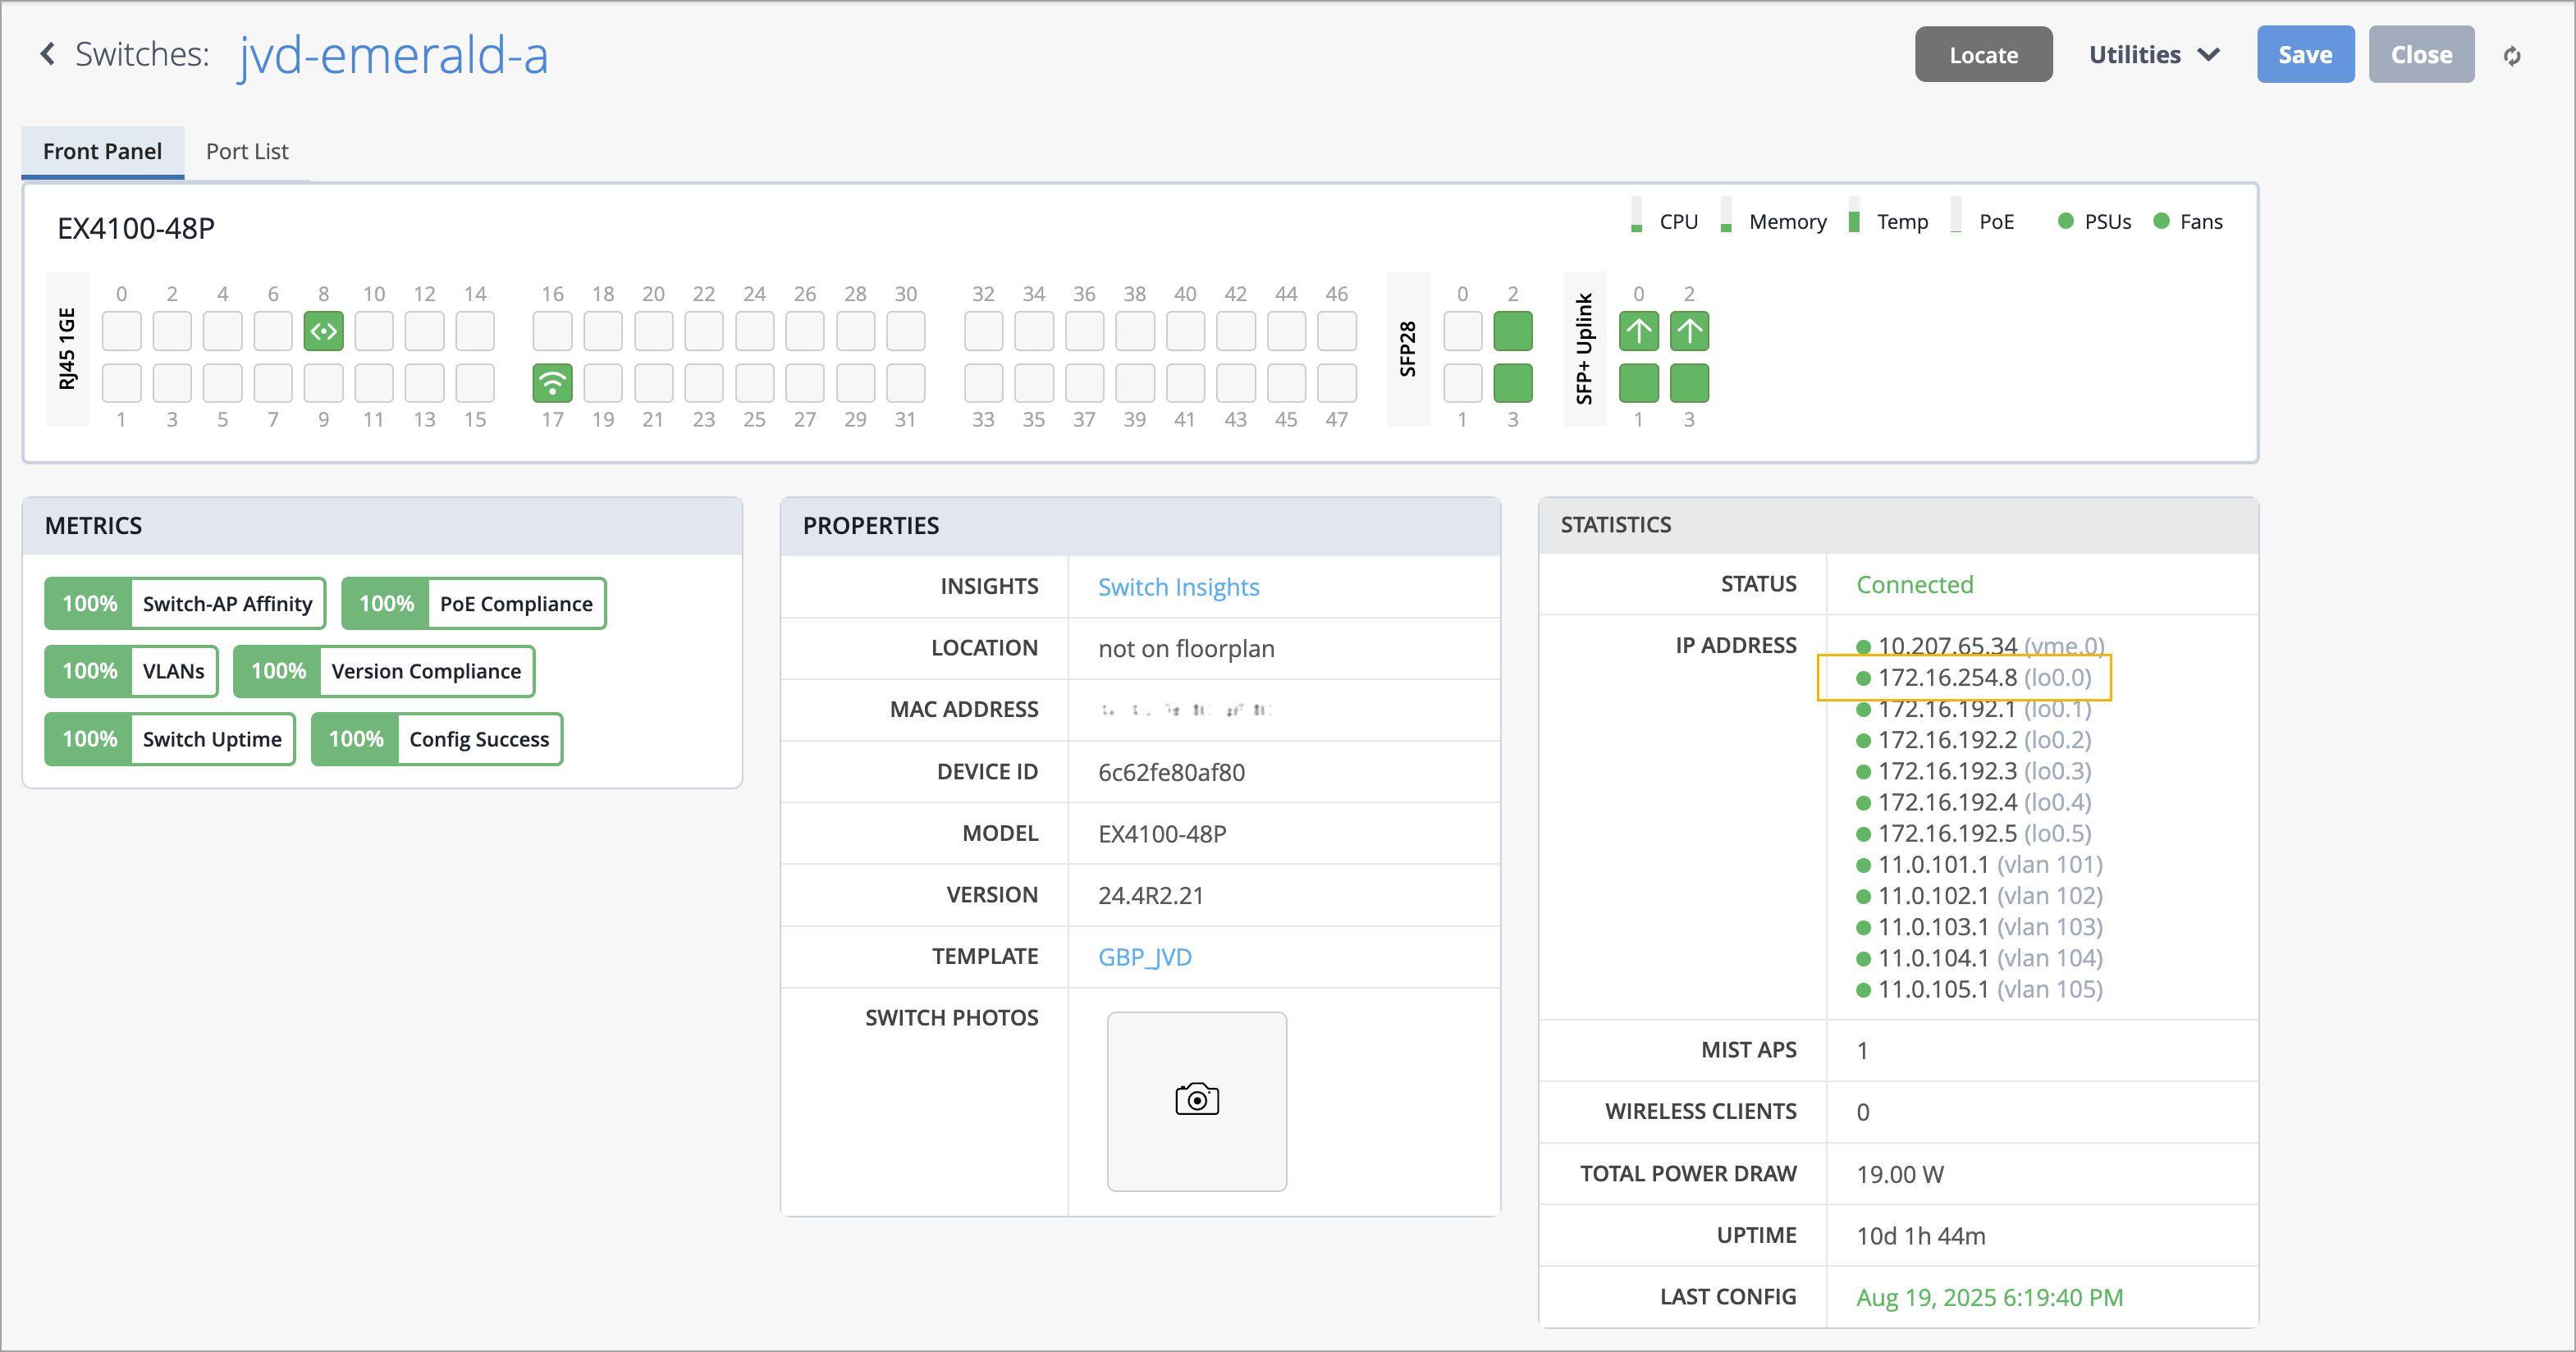Click the refresh icon beside Close
Screen dimensions: 2576x1352
click(2512, 56)
